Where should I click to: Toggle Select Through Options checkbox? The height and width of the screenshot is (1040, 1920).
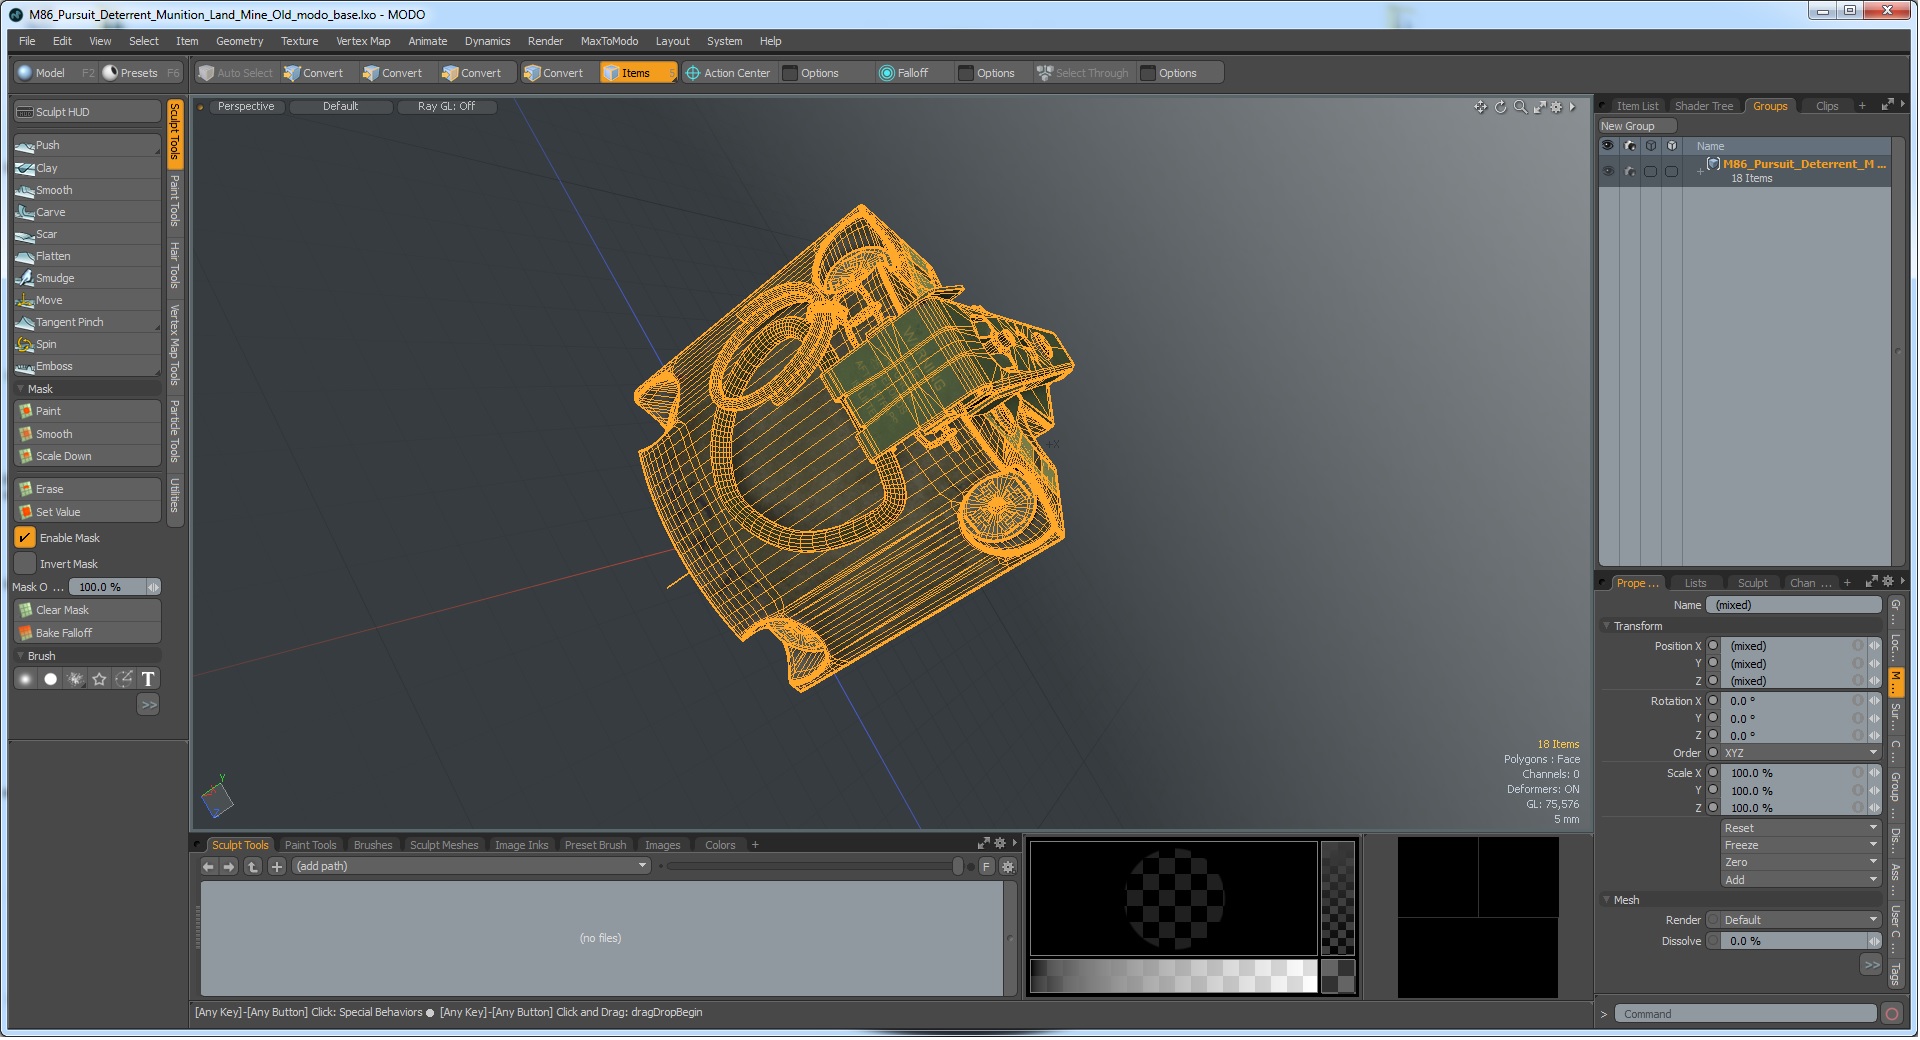click(x=1148, y=73)
